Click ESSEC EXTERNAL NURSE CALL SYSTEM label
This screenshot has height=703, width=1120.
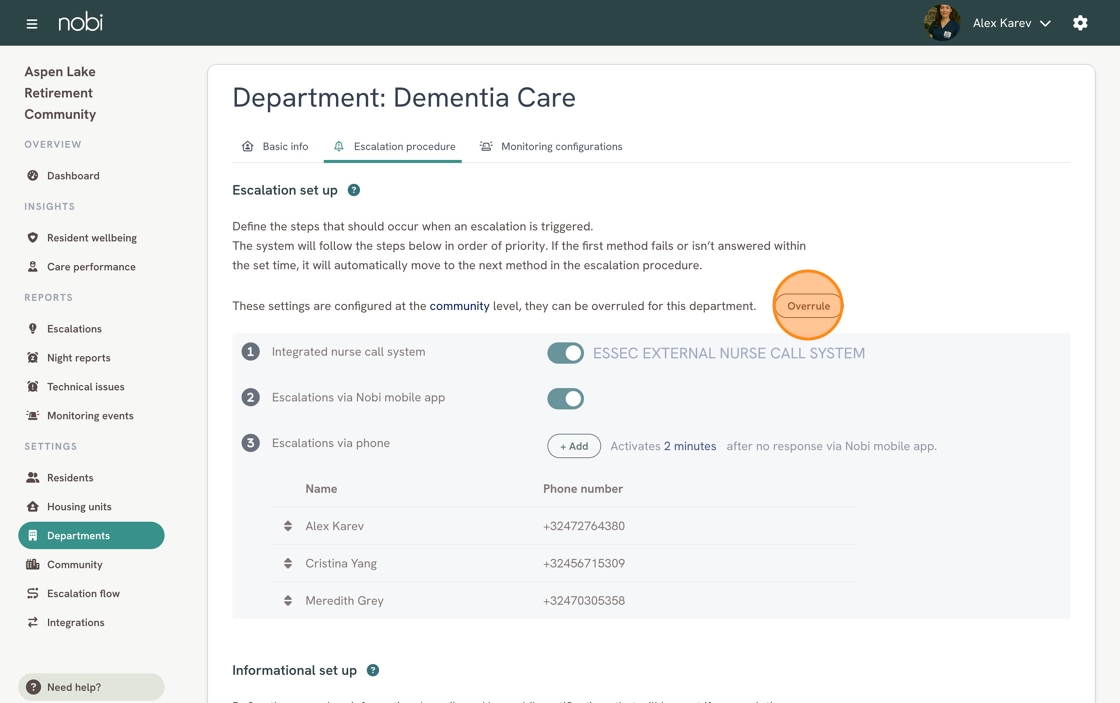[x=729, y=353]
